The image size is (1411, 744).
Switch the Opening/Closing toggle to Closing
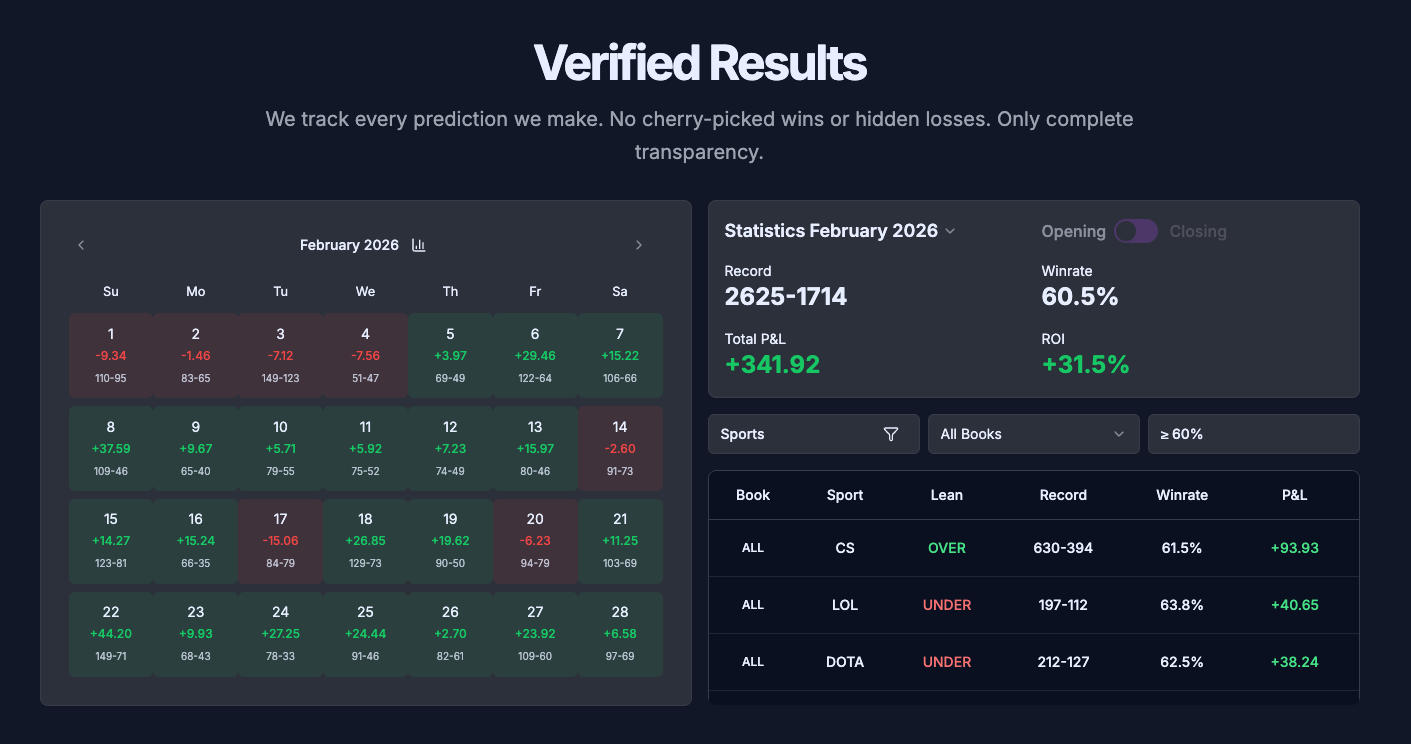[x=1135, y=231]
